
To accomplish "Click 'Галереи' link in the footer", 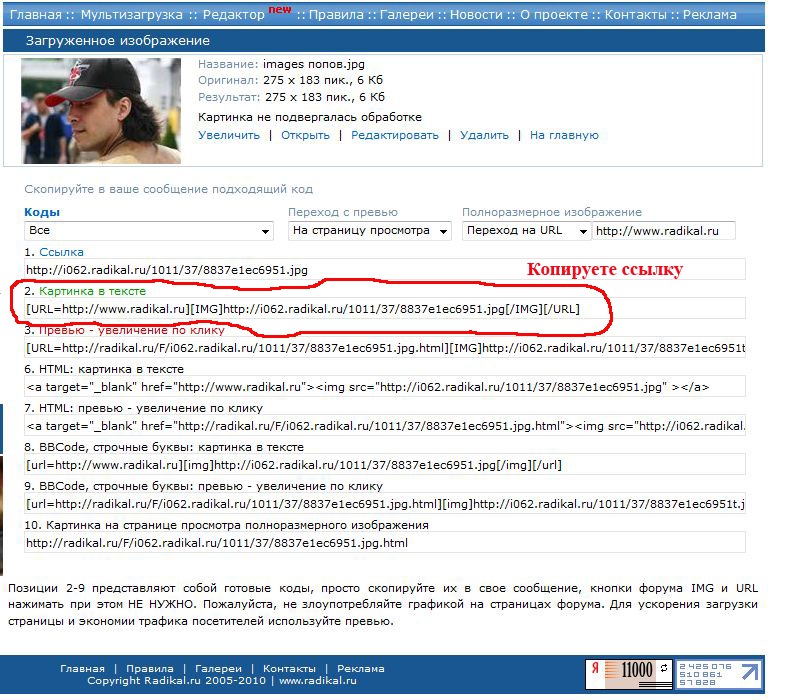I will pyautogui.click(x=217, y=668).
